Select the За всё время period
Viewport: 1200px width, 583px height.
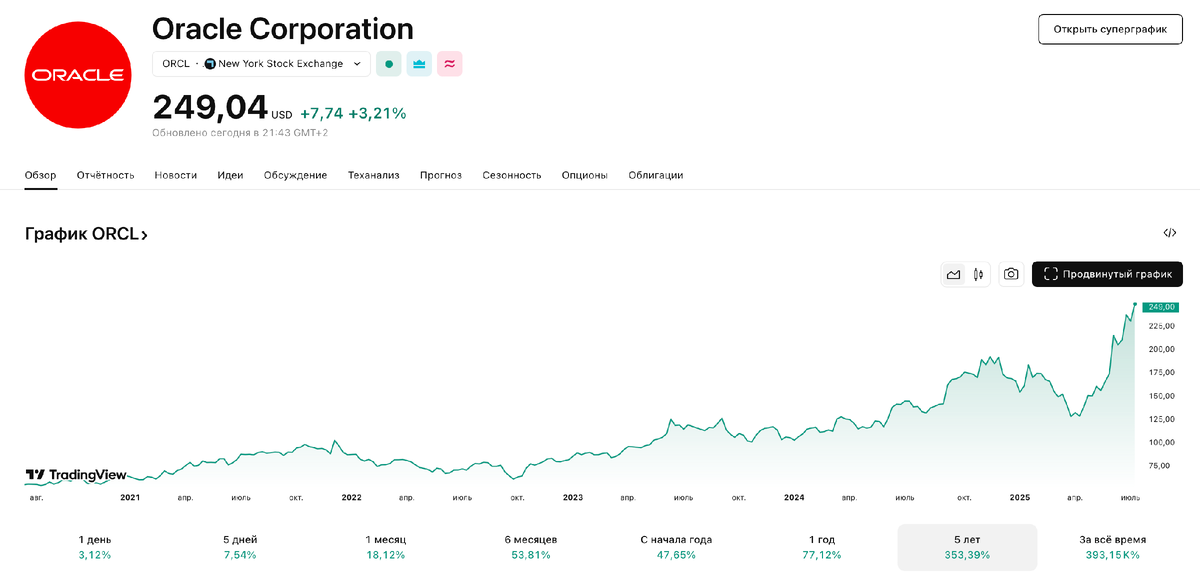point(1112,547)
